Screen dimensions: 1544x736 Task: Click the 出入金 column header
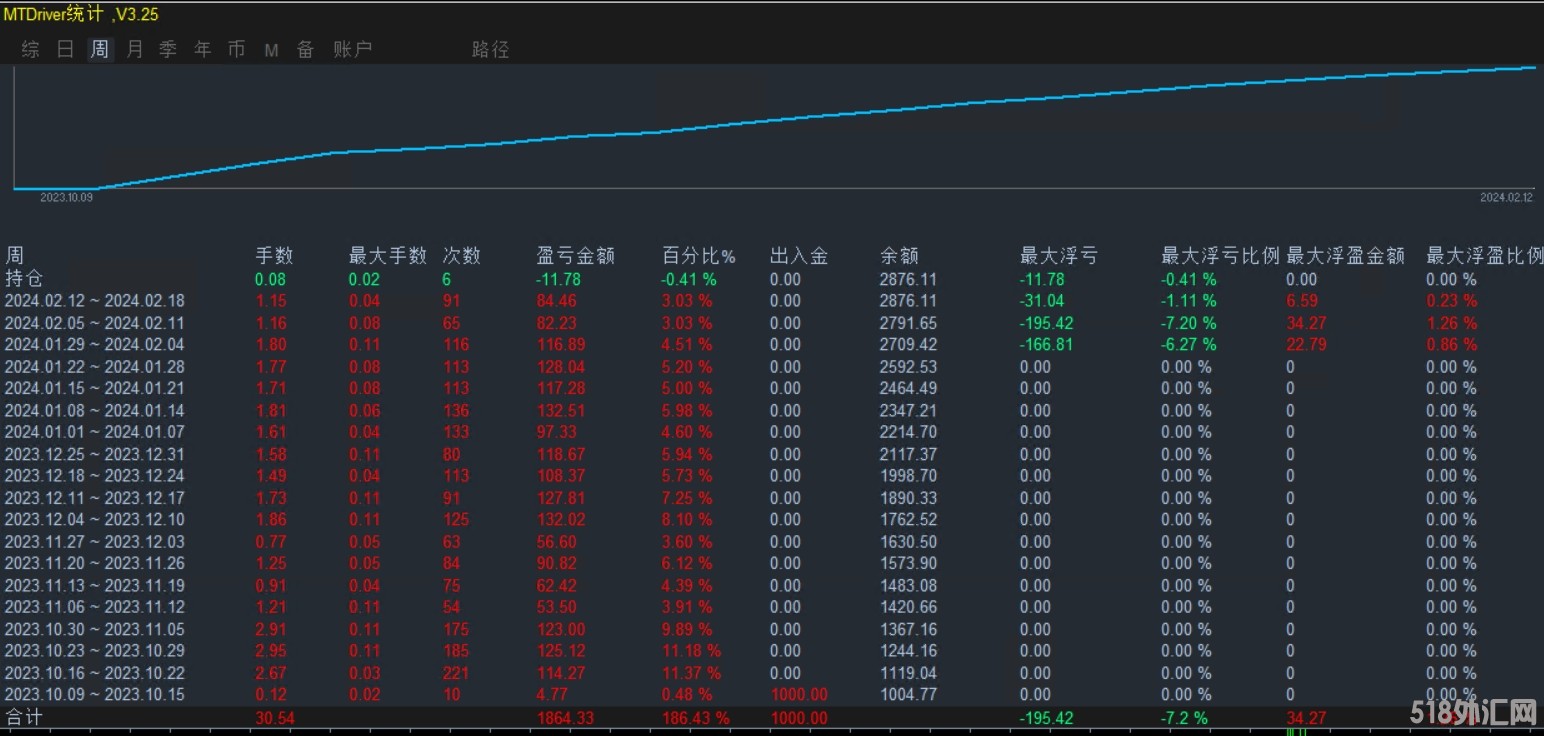tap(799, 256)
